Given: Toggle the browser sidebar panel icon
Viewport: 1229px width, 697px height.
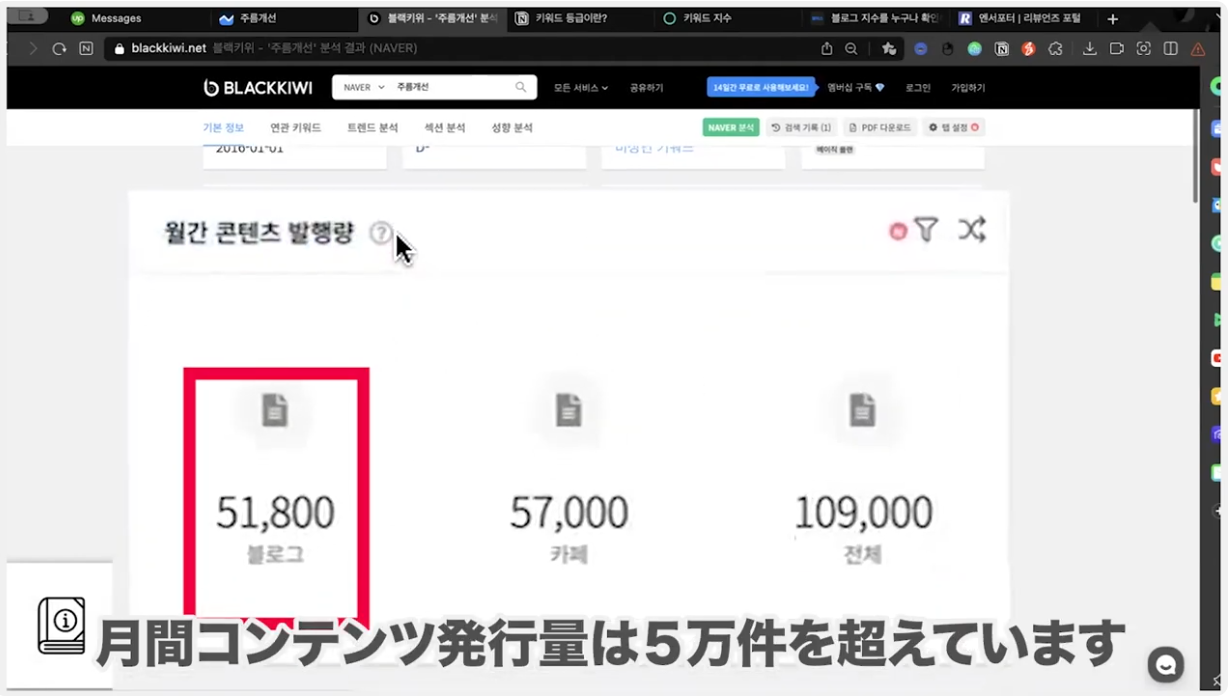Looking at the screenshot, I should click(x=1170, y=48).
